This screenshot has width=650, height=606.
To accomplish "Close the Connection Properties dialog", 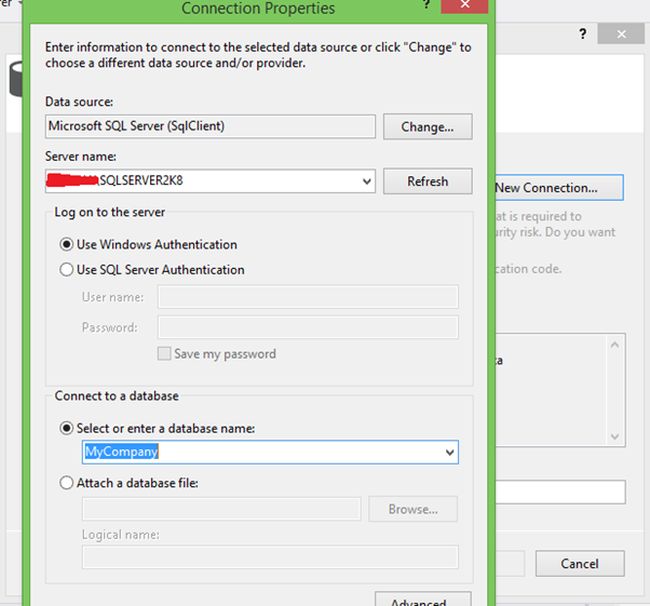I will 465,5.
